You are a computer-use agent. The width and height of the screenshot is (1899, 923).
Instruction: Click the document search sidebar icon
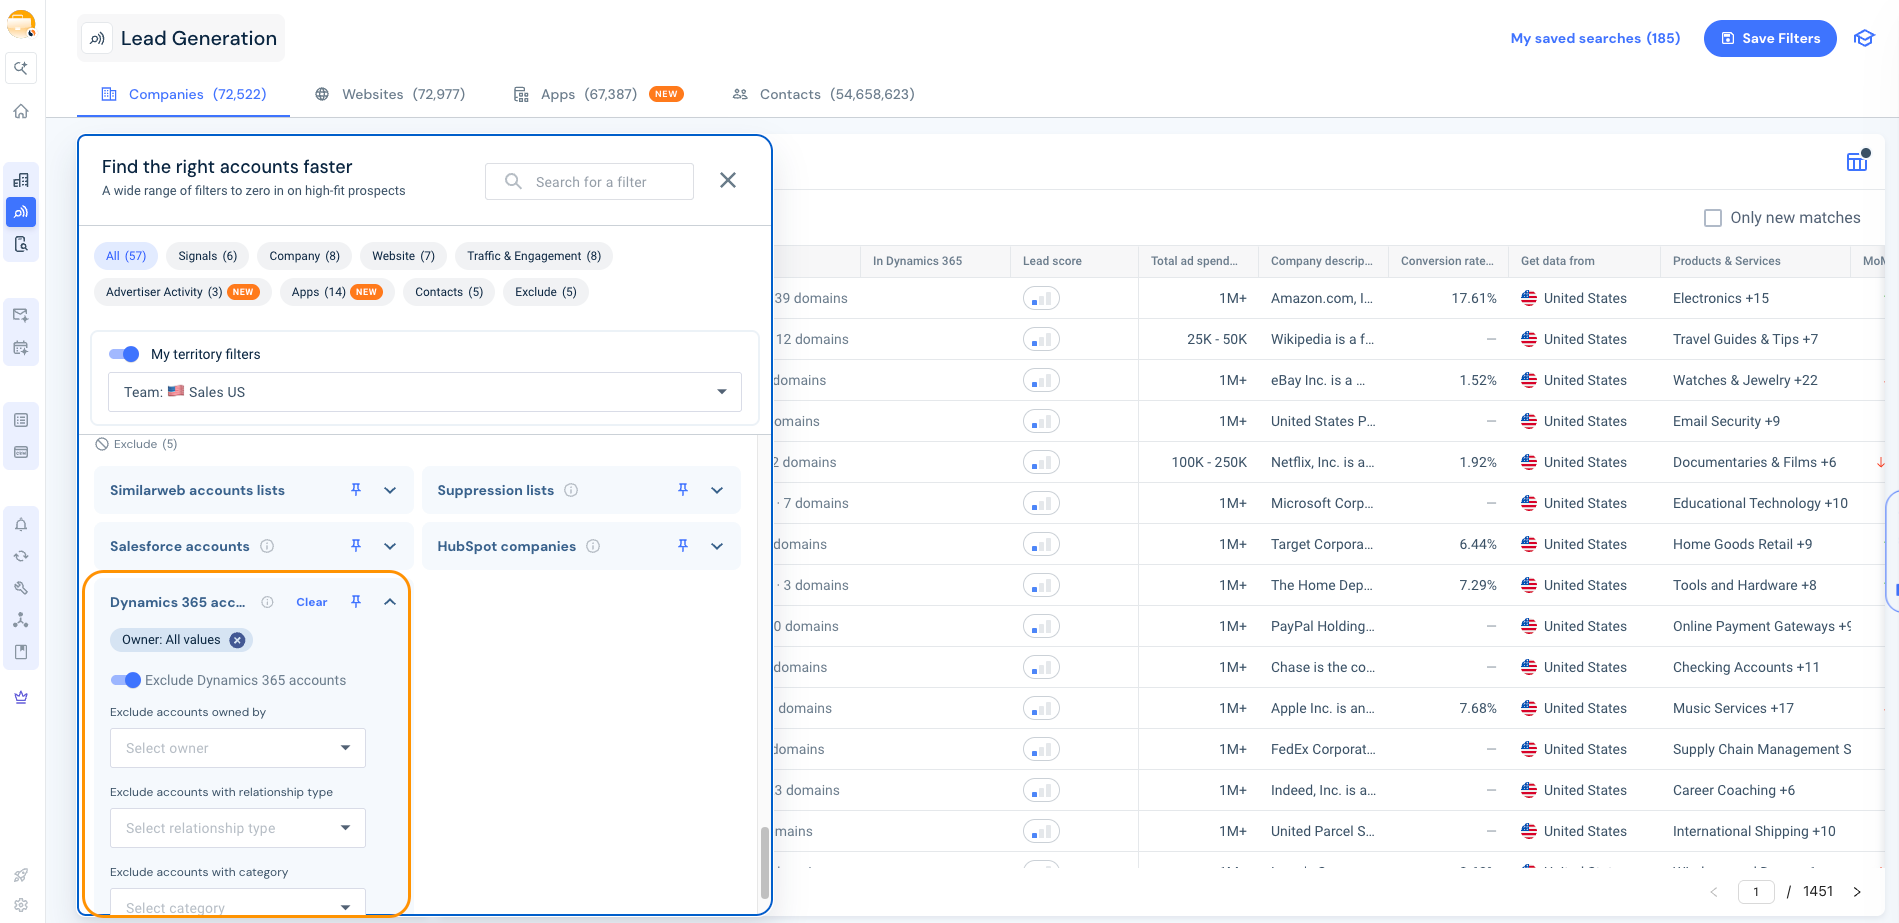pyautogui.click(x=21, y=244)
